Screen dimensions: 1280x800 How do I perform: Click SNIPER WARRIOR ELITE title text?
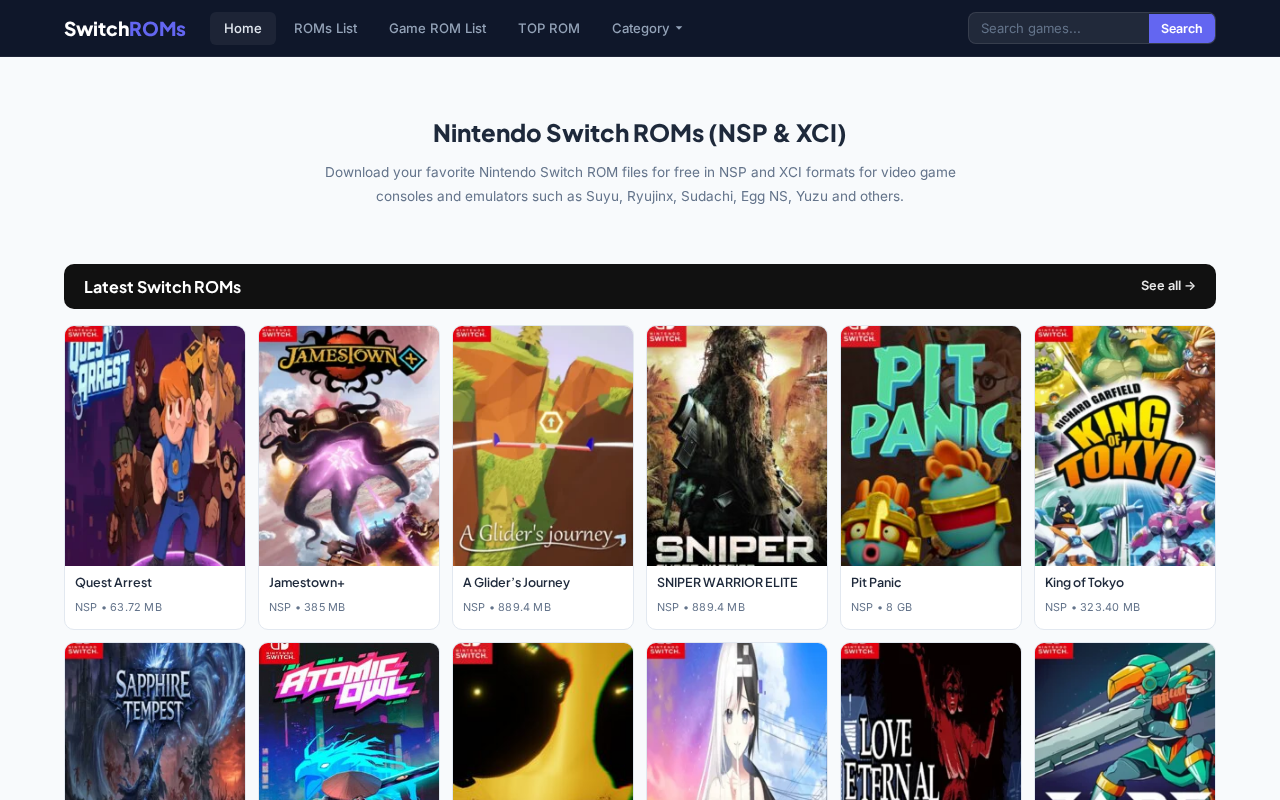727,582
